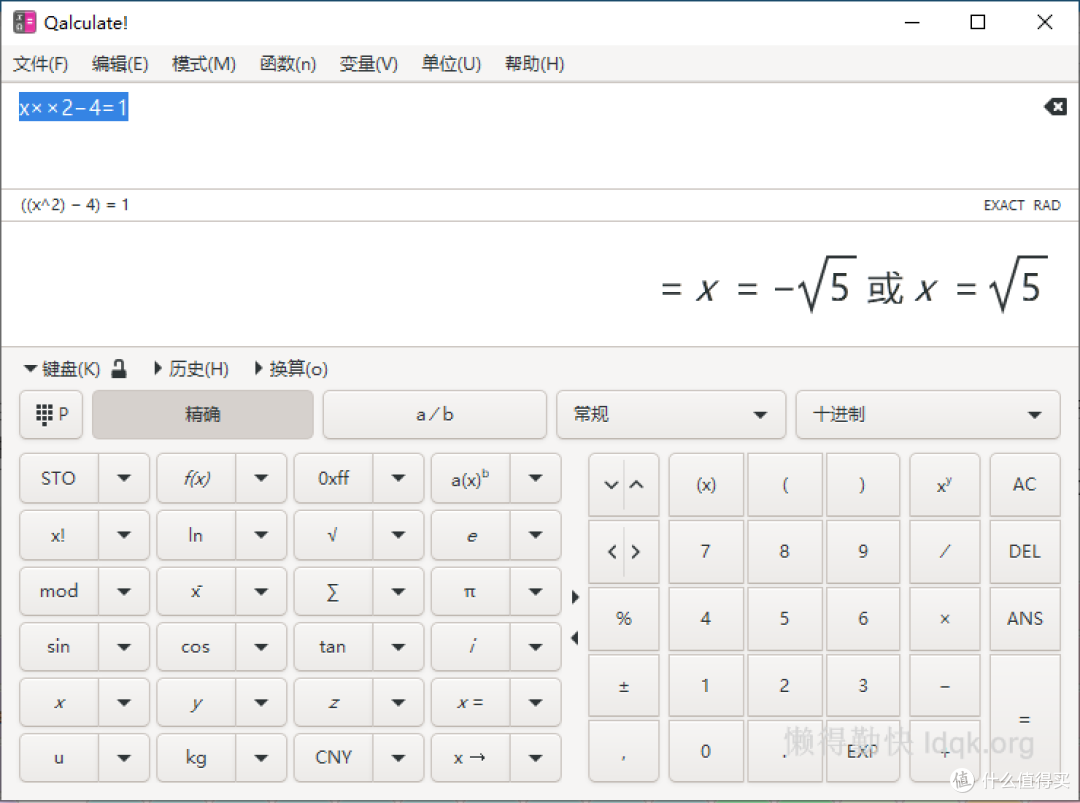1080x803 pixels.
Task: Open the 常规 display mode dropdown
Action: click(671, 415)
